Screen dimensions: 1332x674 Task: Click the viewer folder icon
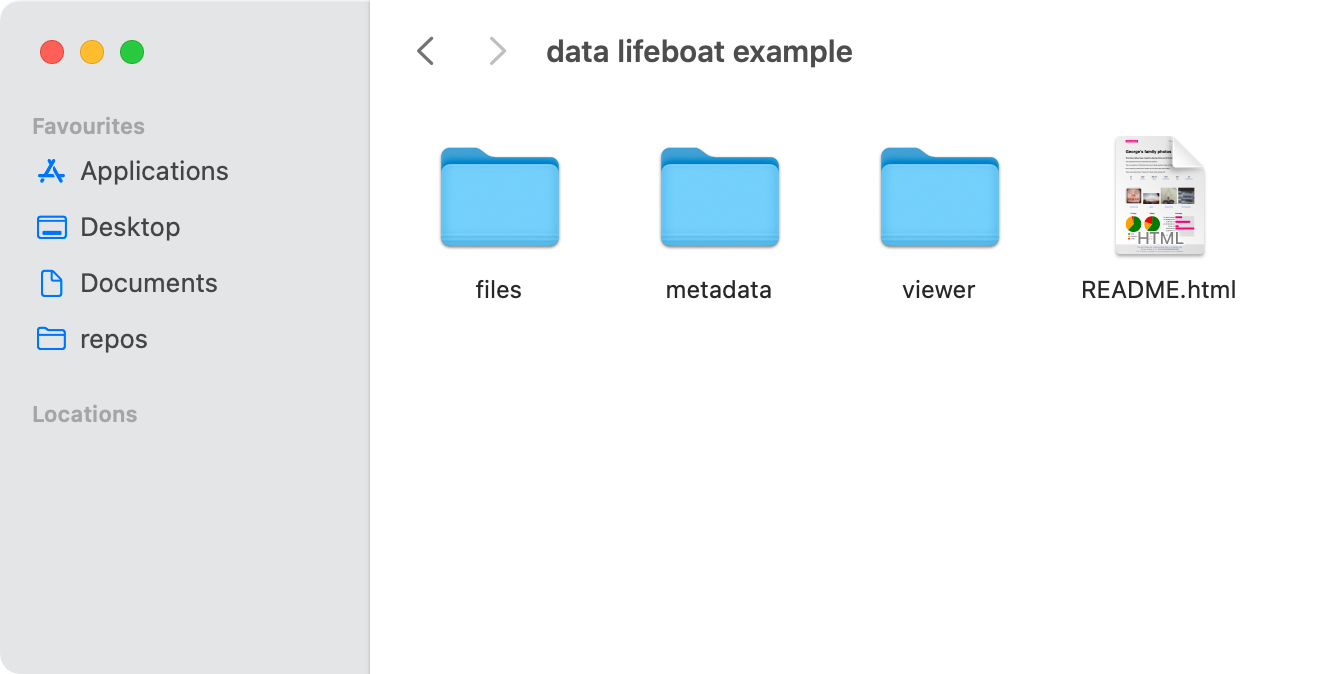click(939, 197)
